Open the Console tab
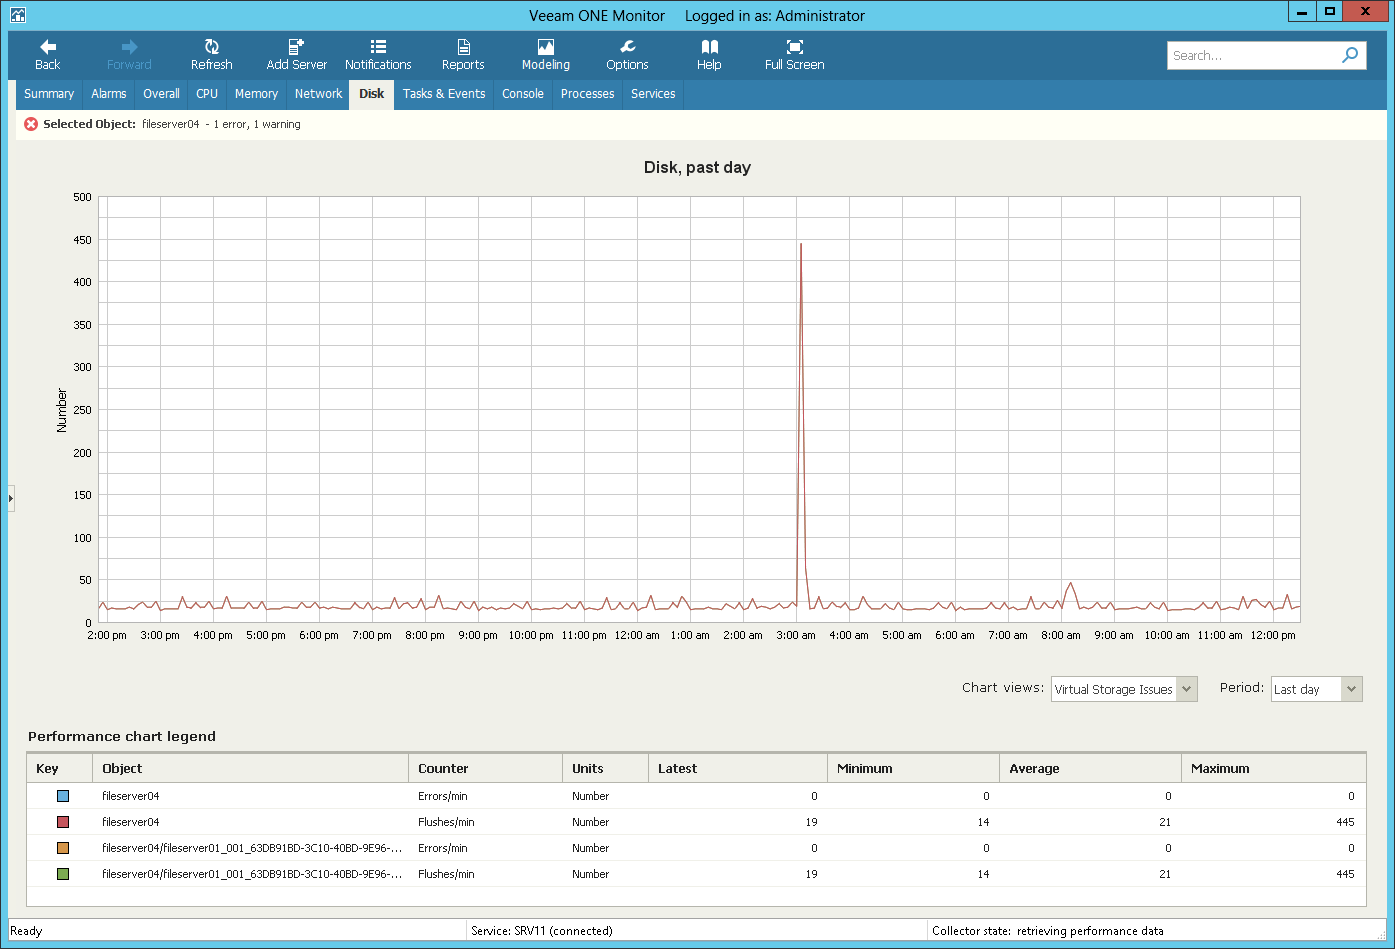Image resolution: width=1395 pixels, height=949 pixels. point(523,94)
